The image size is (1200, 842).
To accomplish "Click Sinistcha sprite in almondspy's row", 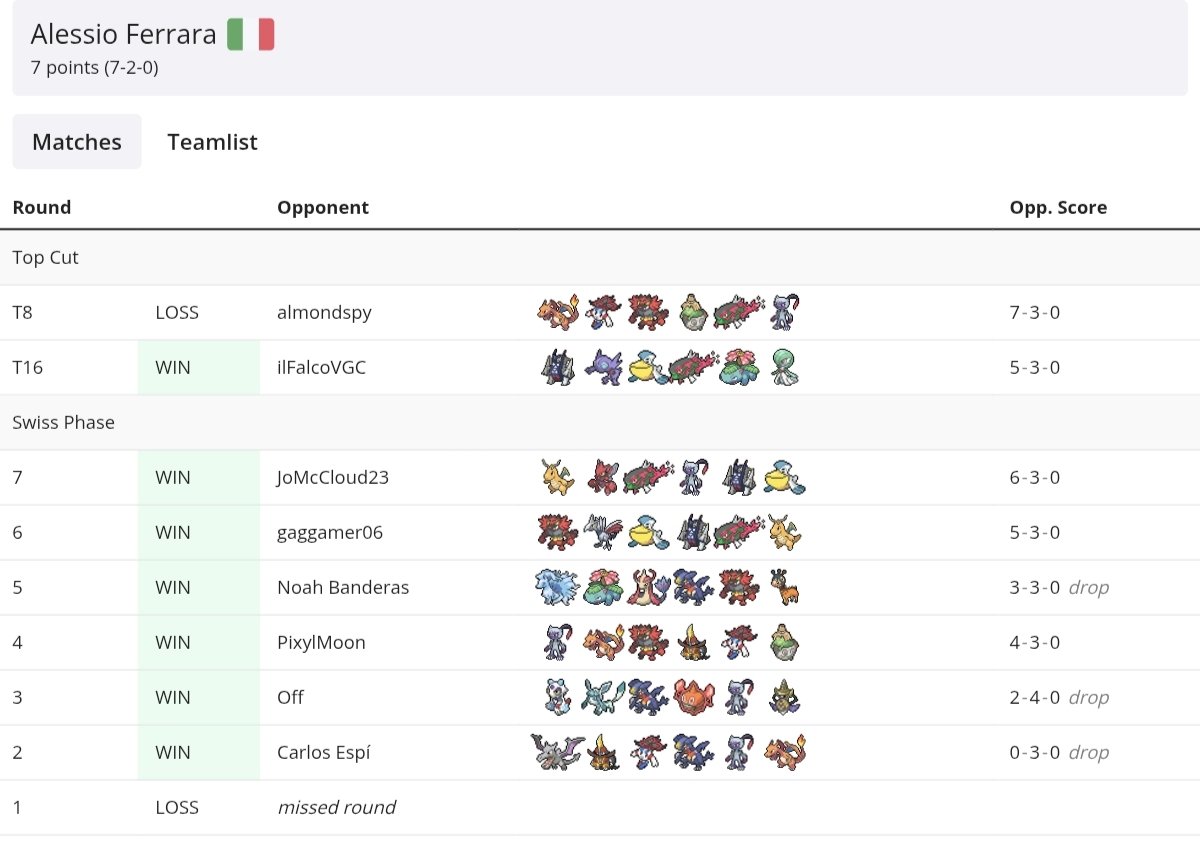I will pos(693,313).
